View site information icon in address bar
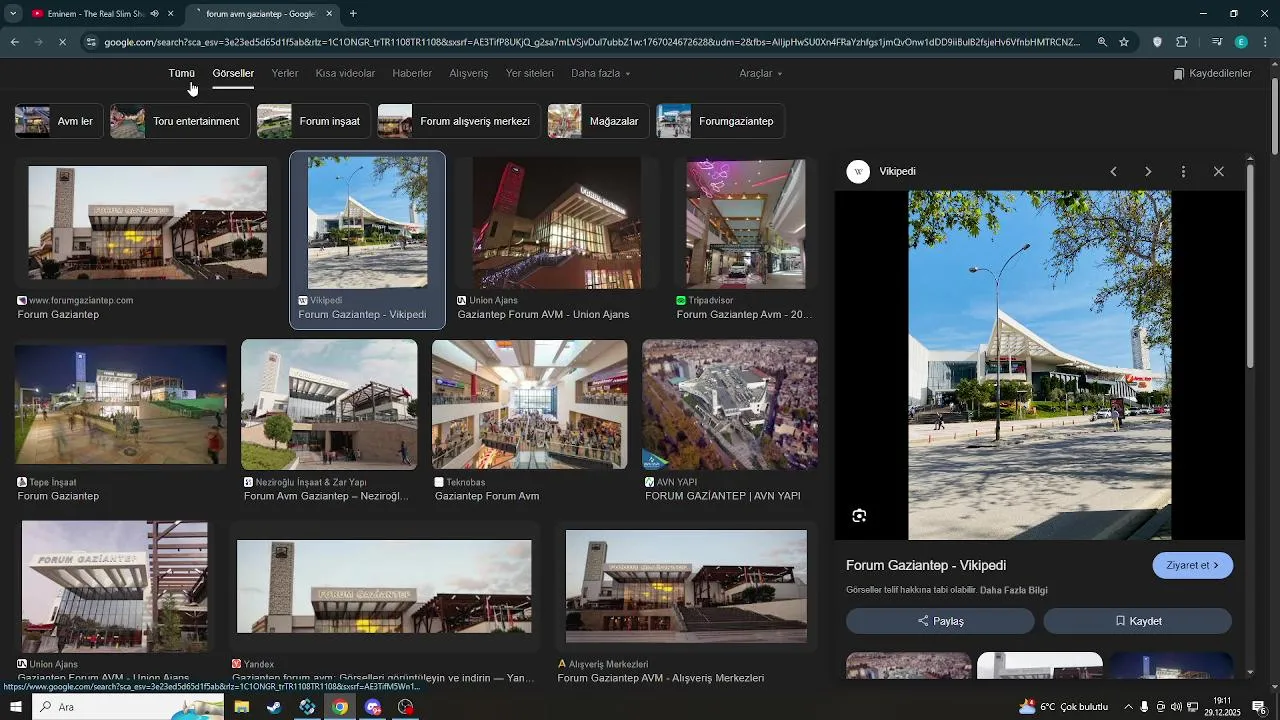 [x=91, y=42]
